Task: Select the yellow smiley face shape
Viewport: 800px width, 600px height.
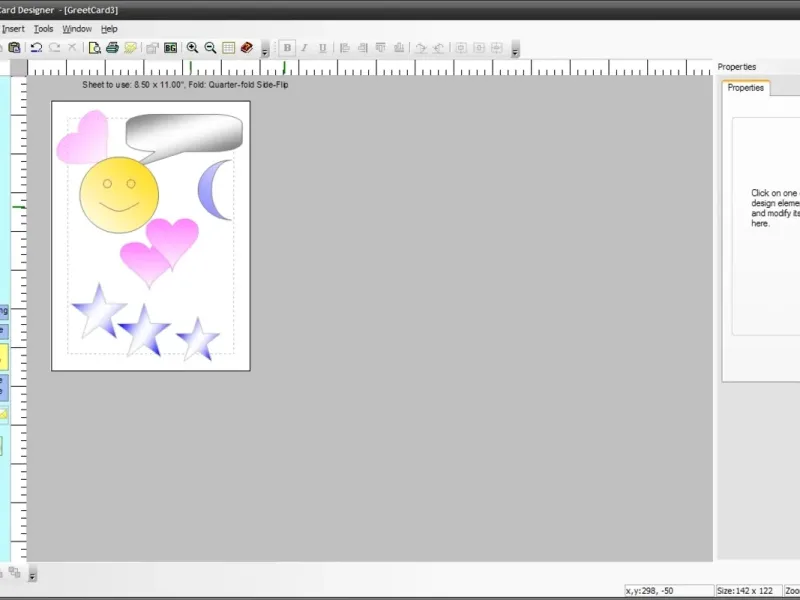Action: pos(119,195)
